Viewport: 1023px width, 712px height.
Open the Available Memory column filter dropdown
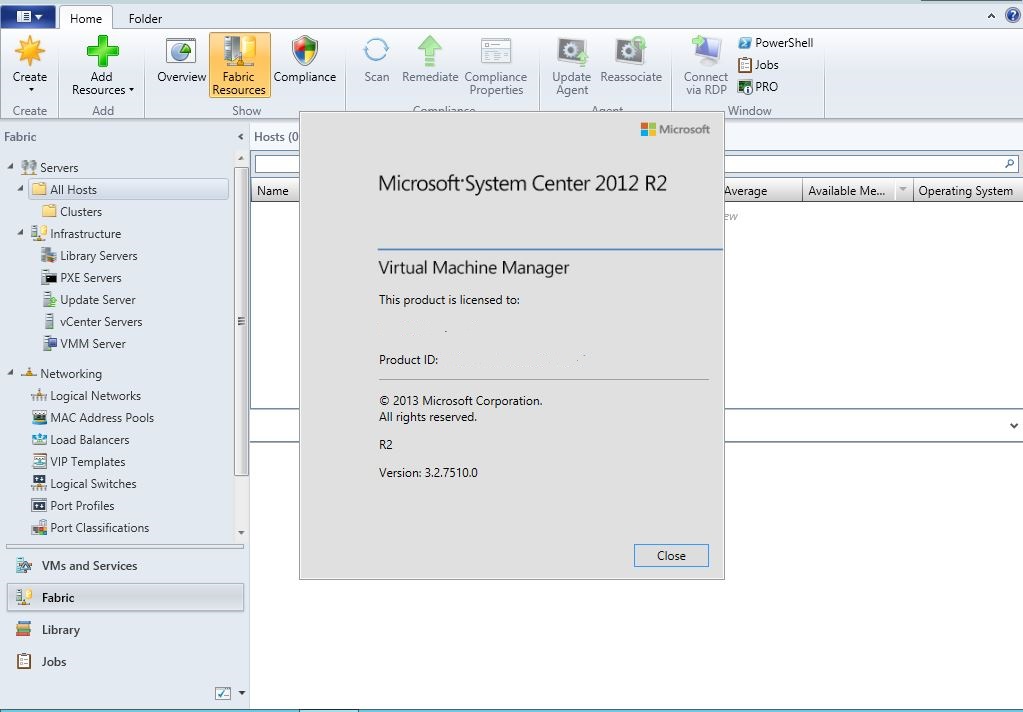[903, 190]
